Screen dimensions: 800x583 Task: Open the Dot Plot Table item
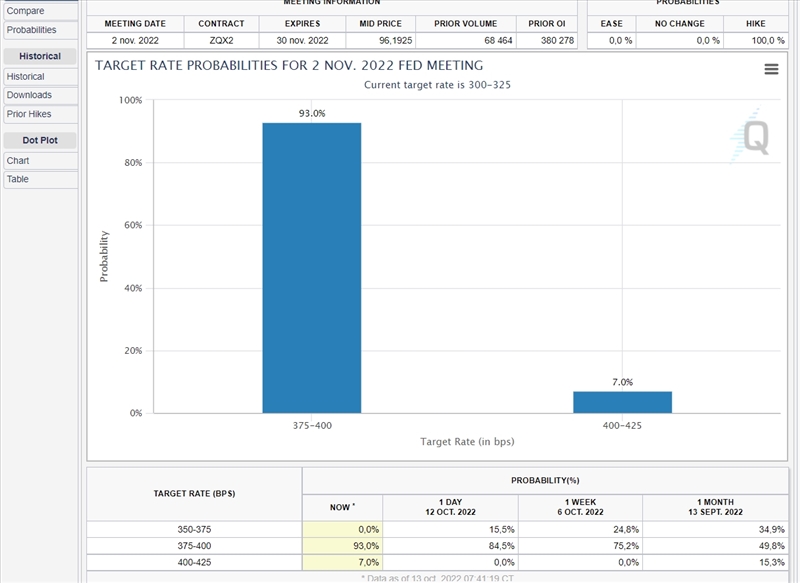click(x=41, y=179)
